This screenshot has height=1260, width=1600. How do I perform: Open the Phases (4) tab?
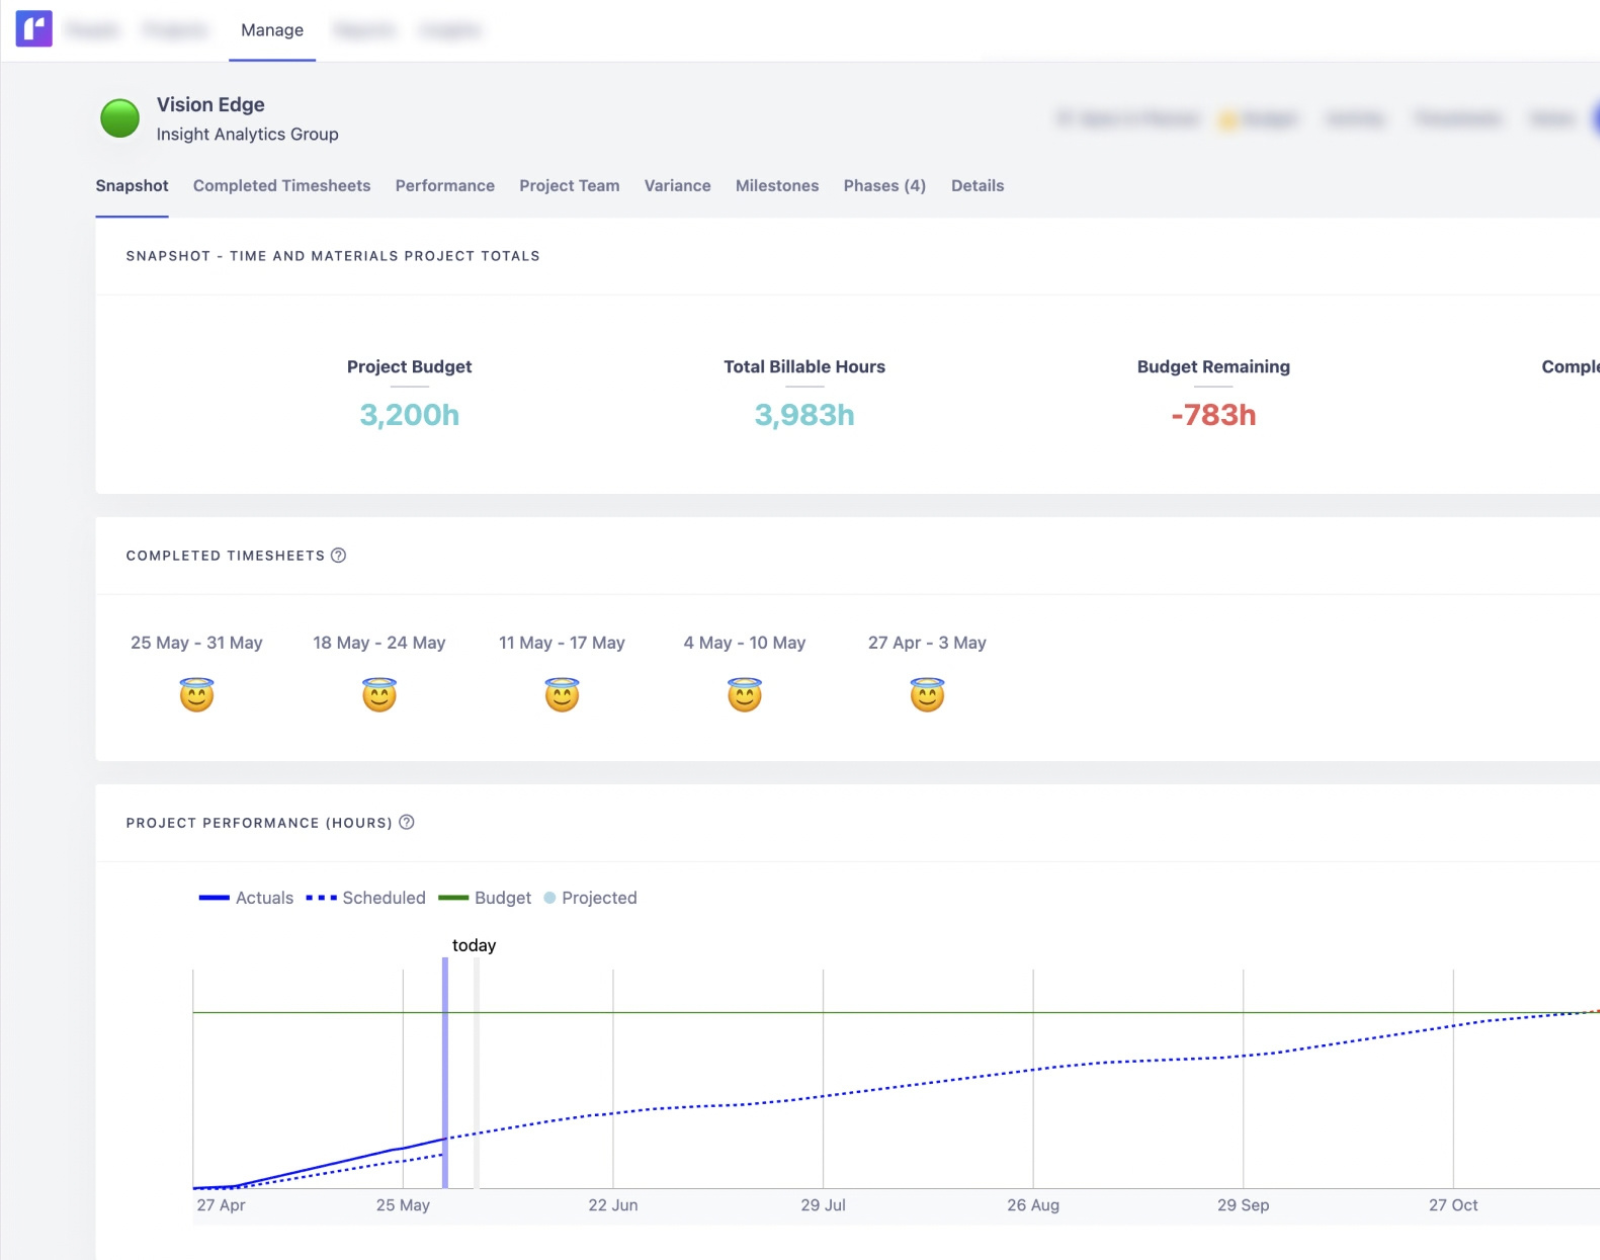click(884, 186)
